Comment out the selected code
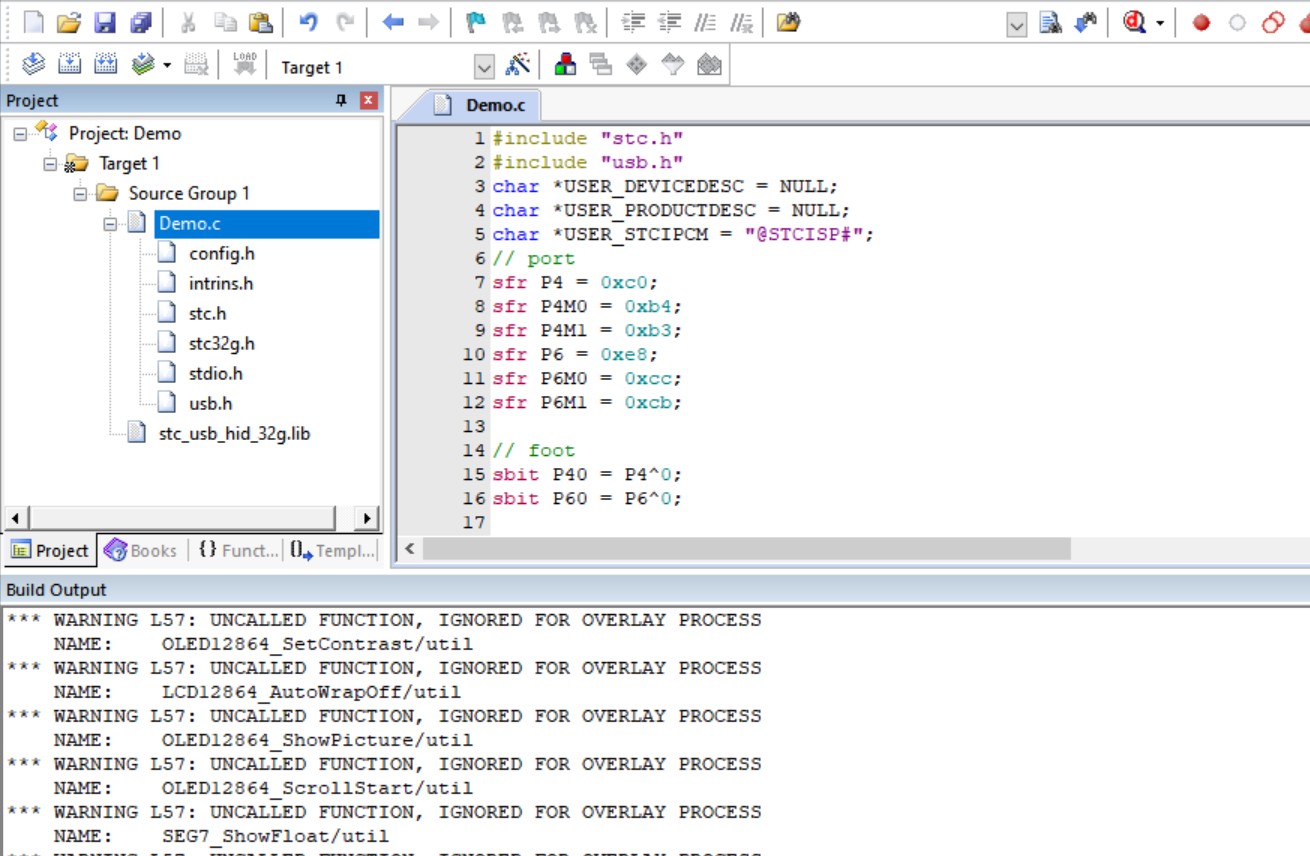The height and width of the screenshot is (856, 1310). tap(705, 22)
